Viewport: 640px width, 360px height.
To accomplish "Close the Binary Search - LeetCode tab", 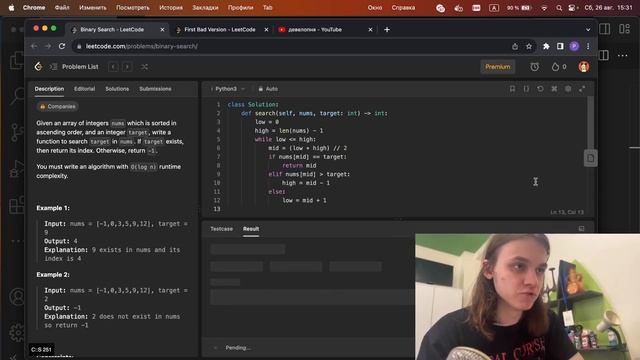I will pos(162,30).
